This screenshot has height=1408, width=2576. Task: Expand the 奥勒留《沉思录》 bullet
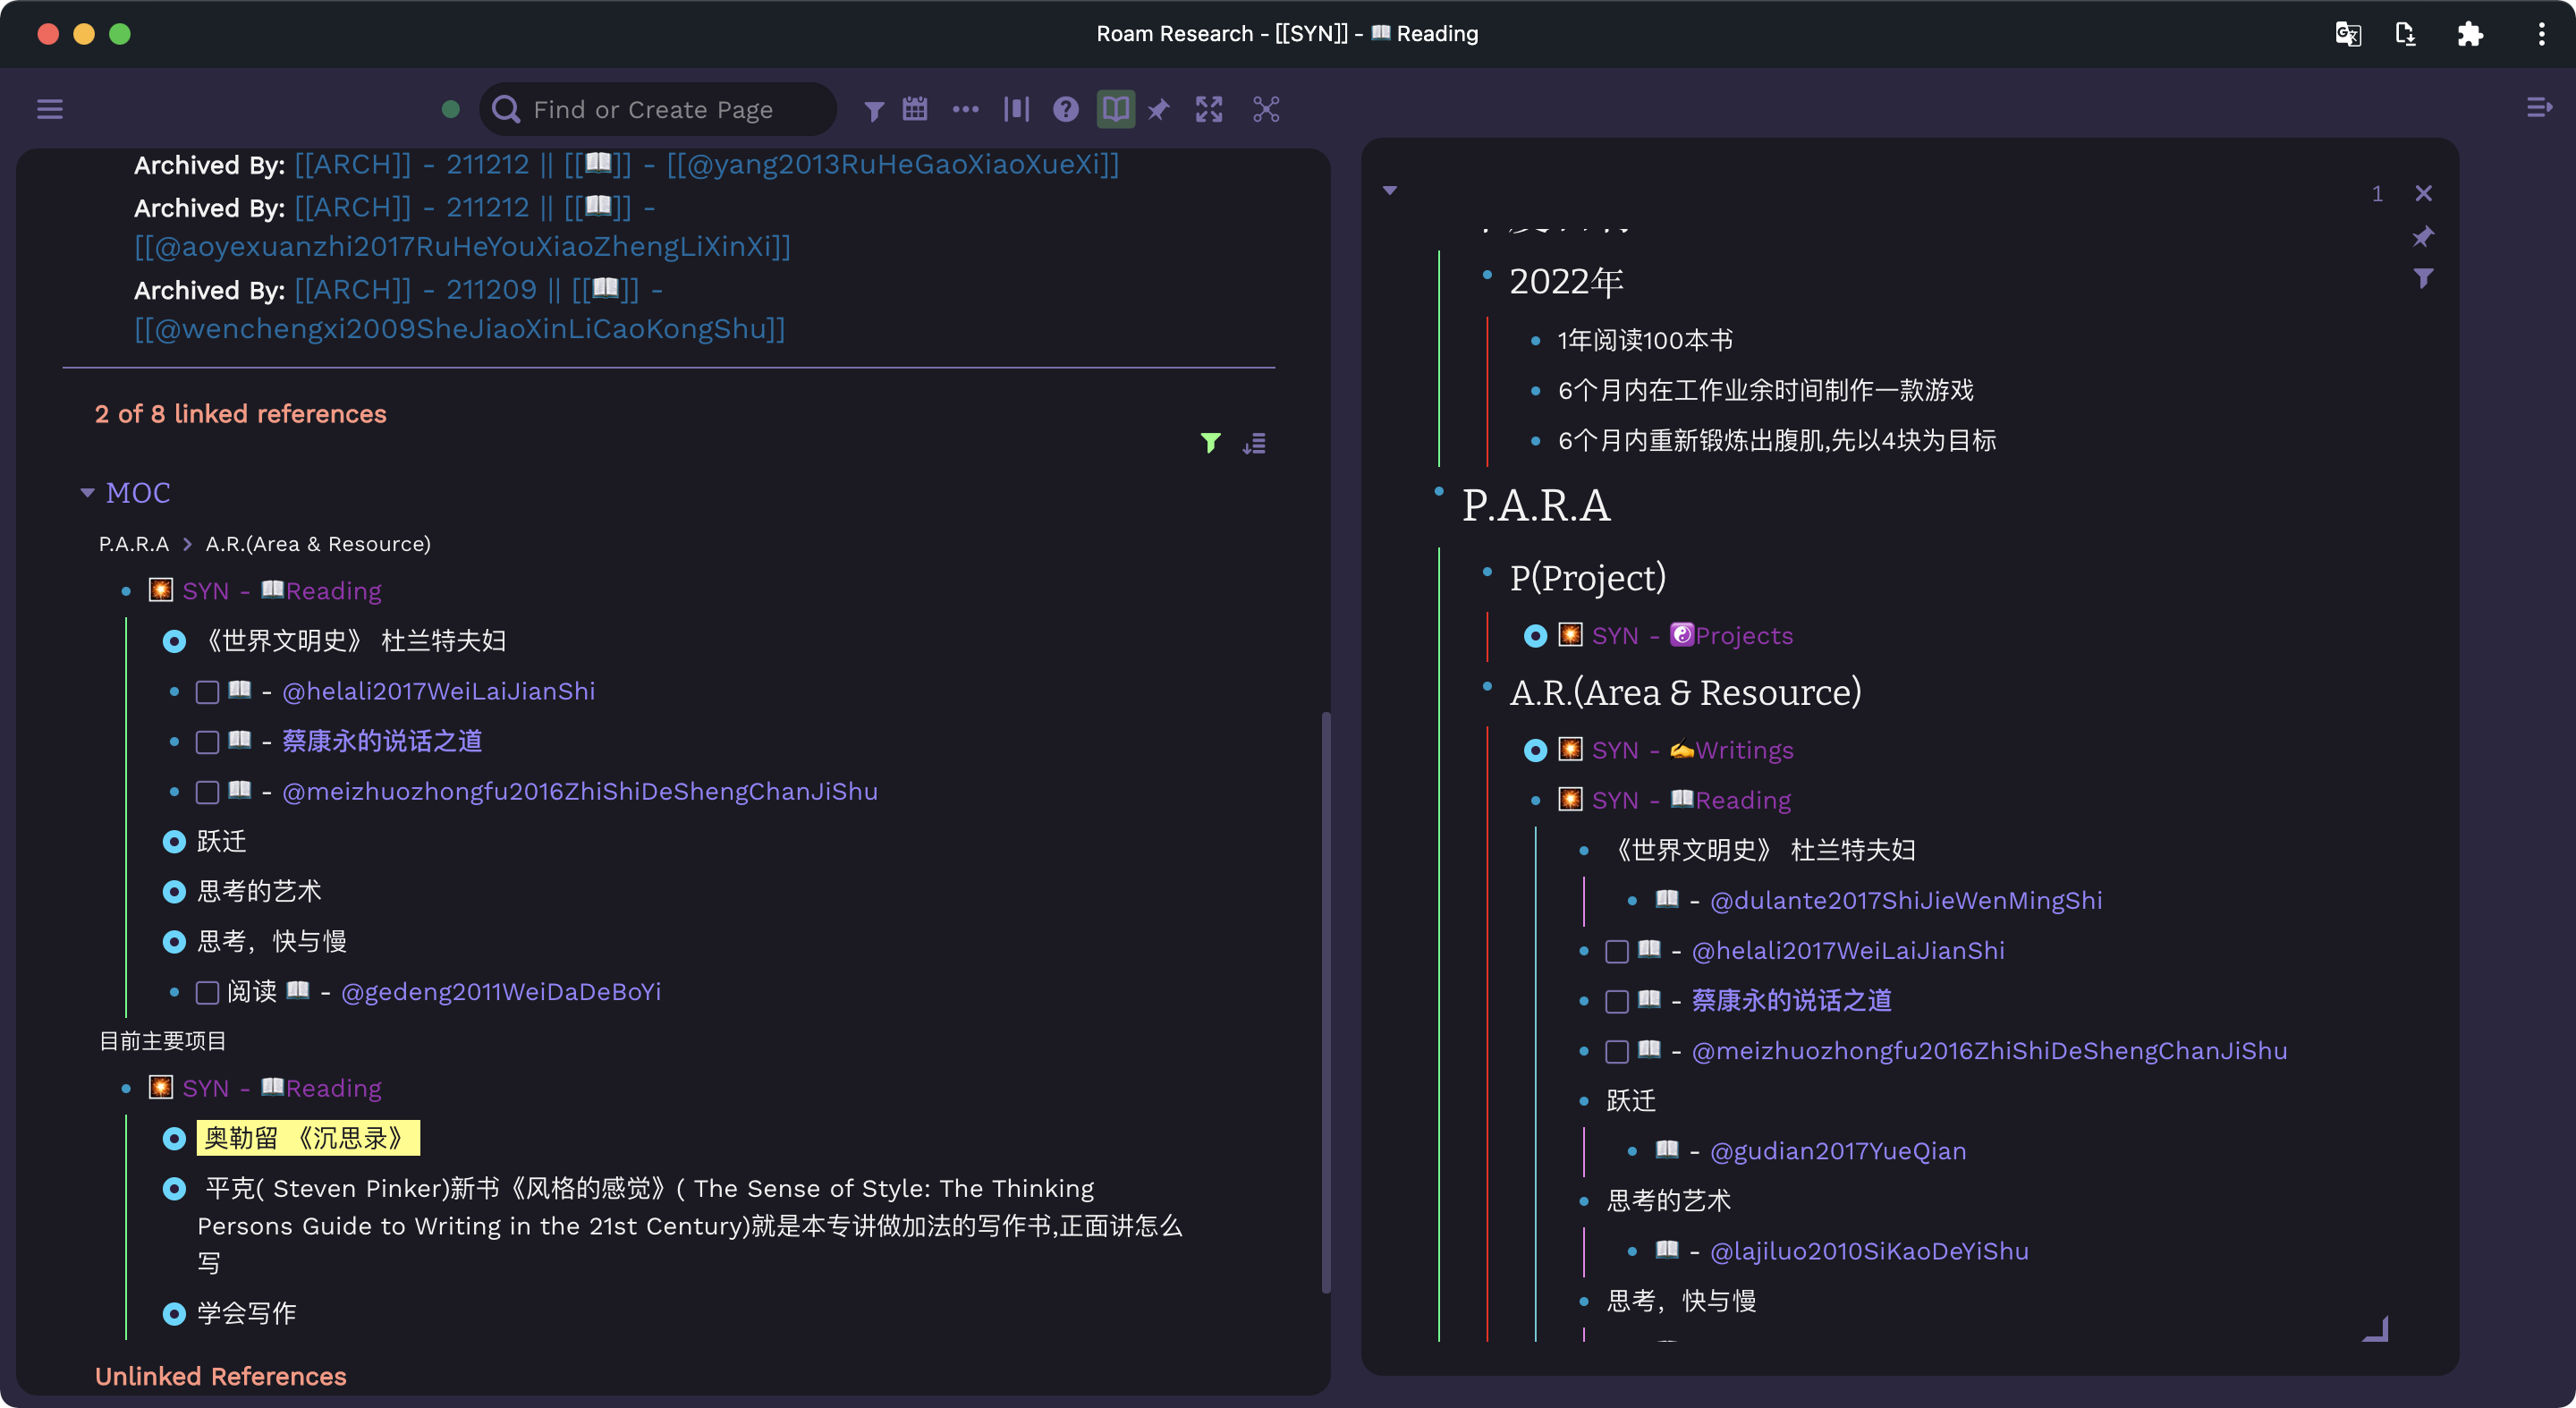pyautogui.click(x=174, y=1138)
